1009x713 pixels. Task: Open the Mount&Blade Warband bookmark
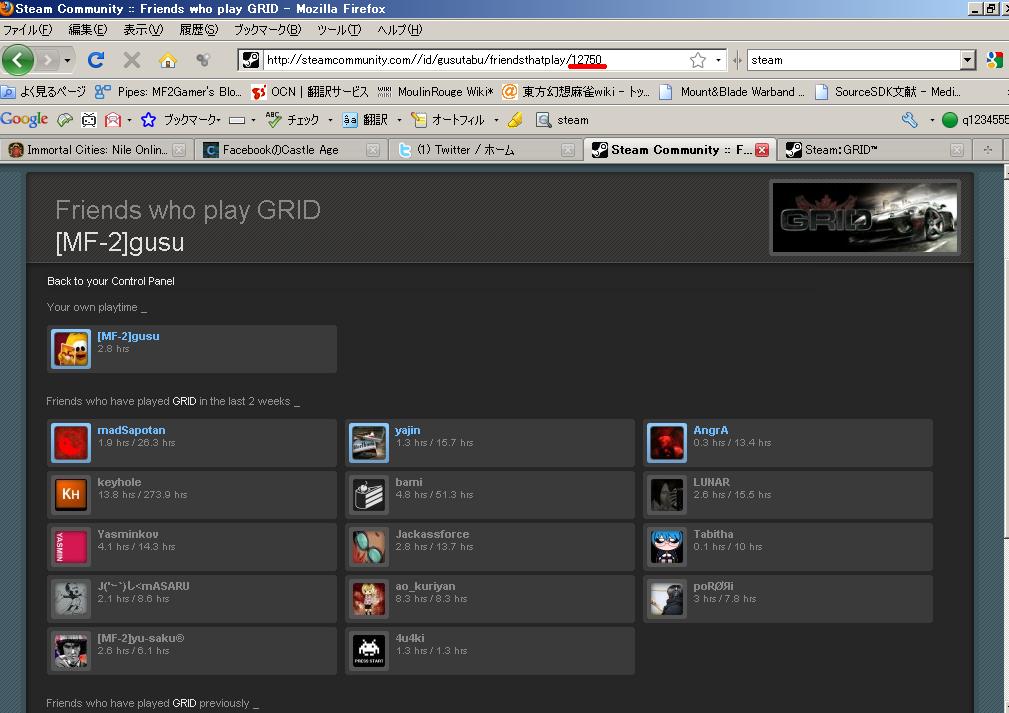[732, 92]
